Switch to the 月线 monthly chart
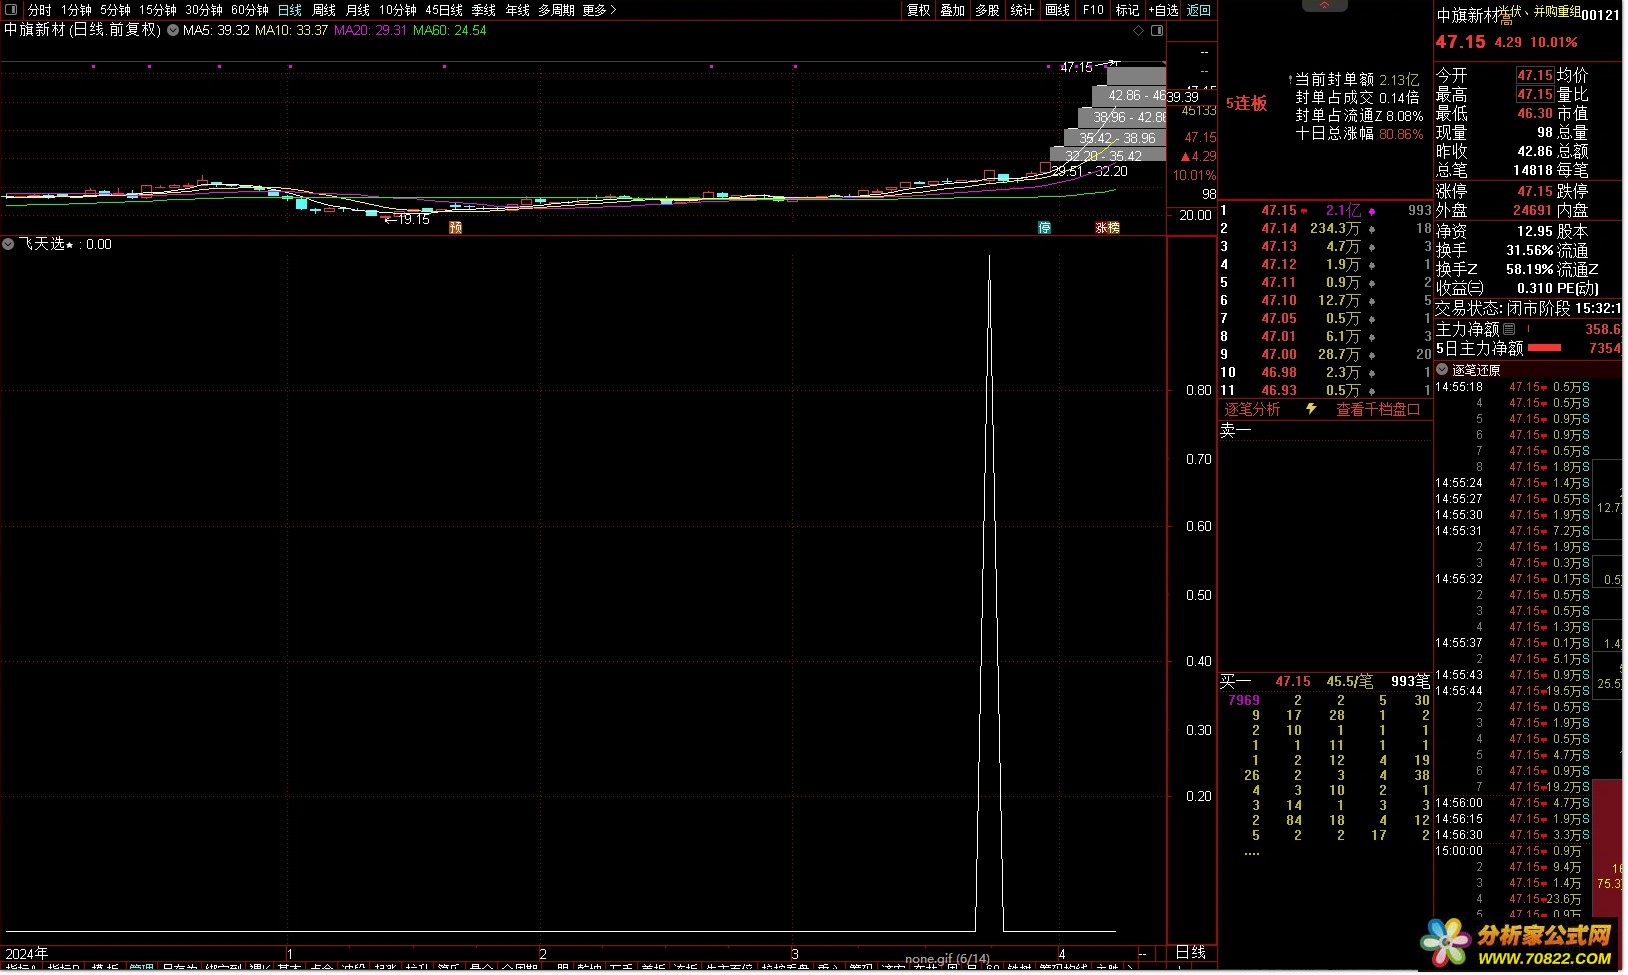This screenshot has width=1628, height=975. pyautogui.click(x=358, y=10)
